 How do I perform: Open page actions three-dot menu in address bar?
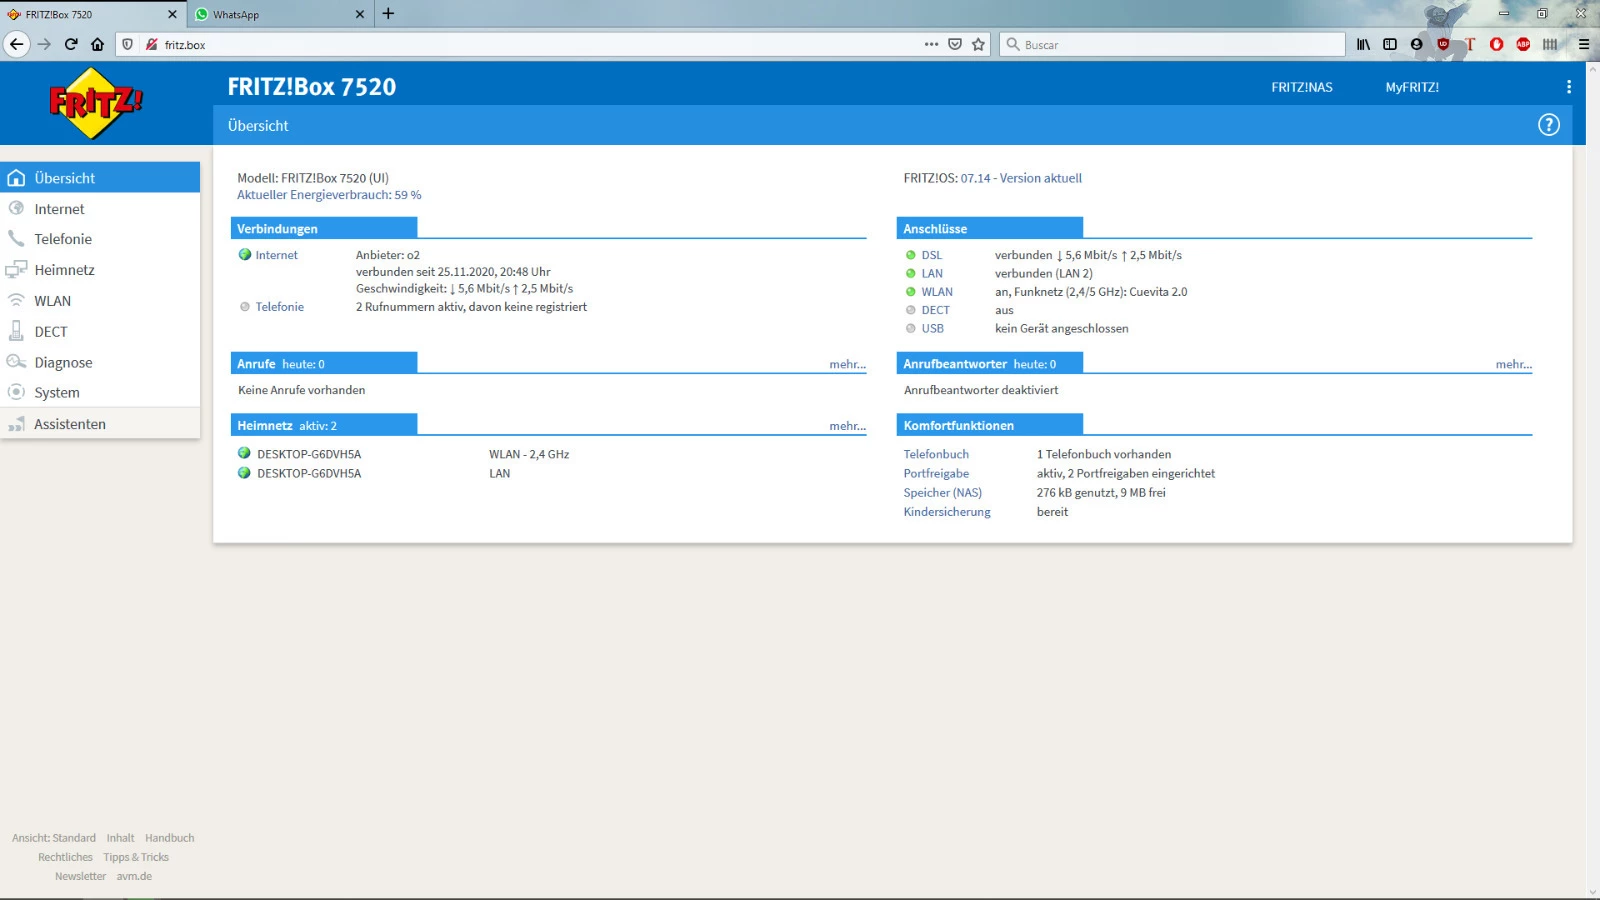click(931, 44)
